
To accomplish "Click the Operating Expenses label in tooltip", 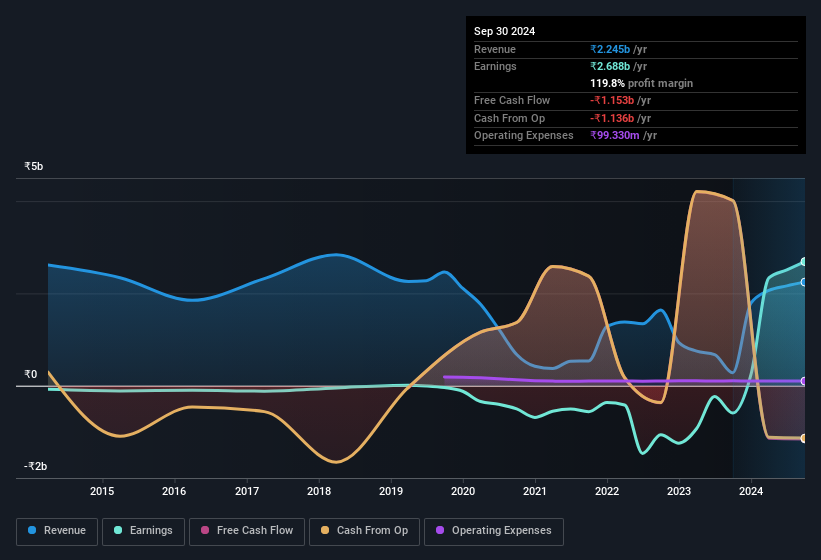I will 524,136.
